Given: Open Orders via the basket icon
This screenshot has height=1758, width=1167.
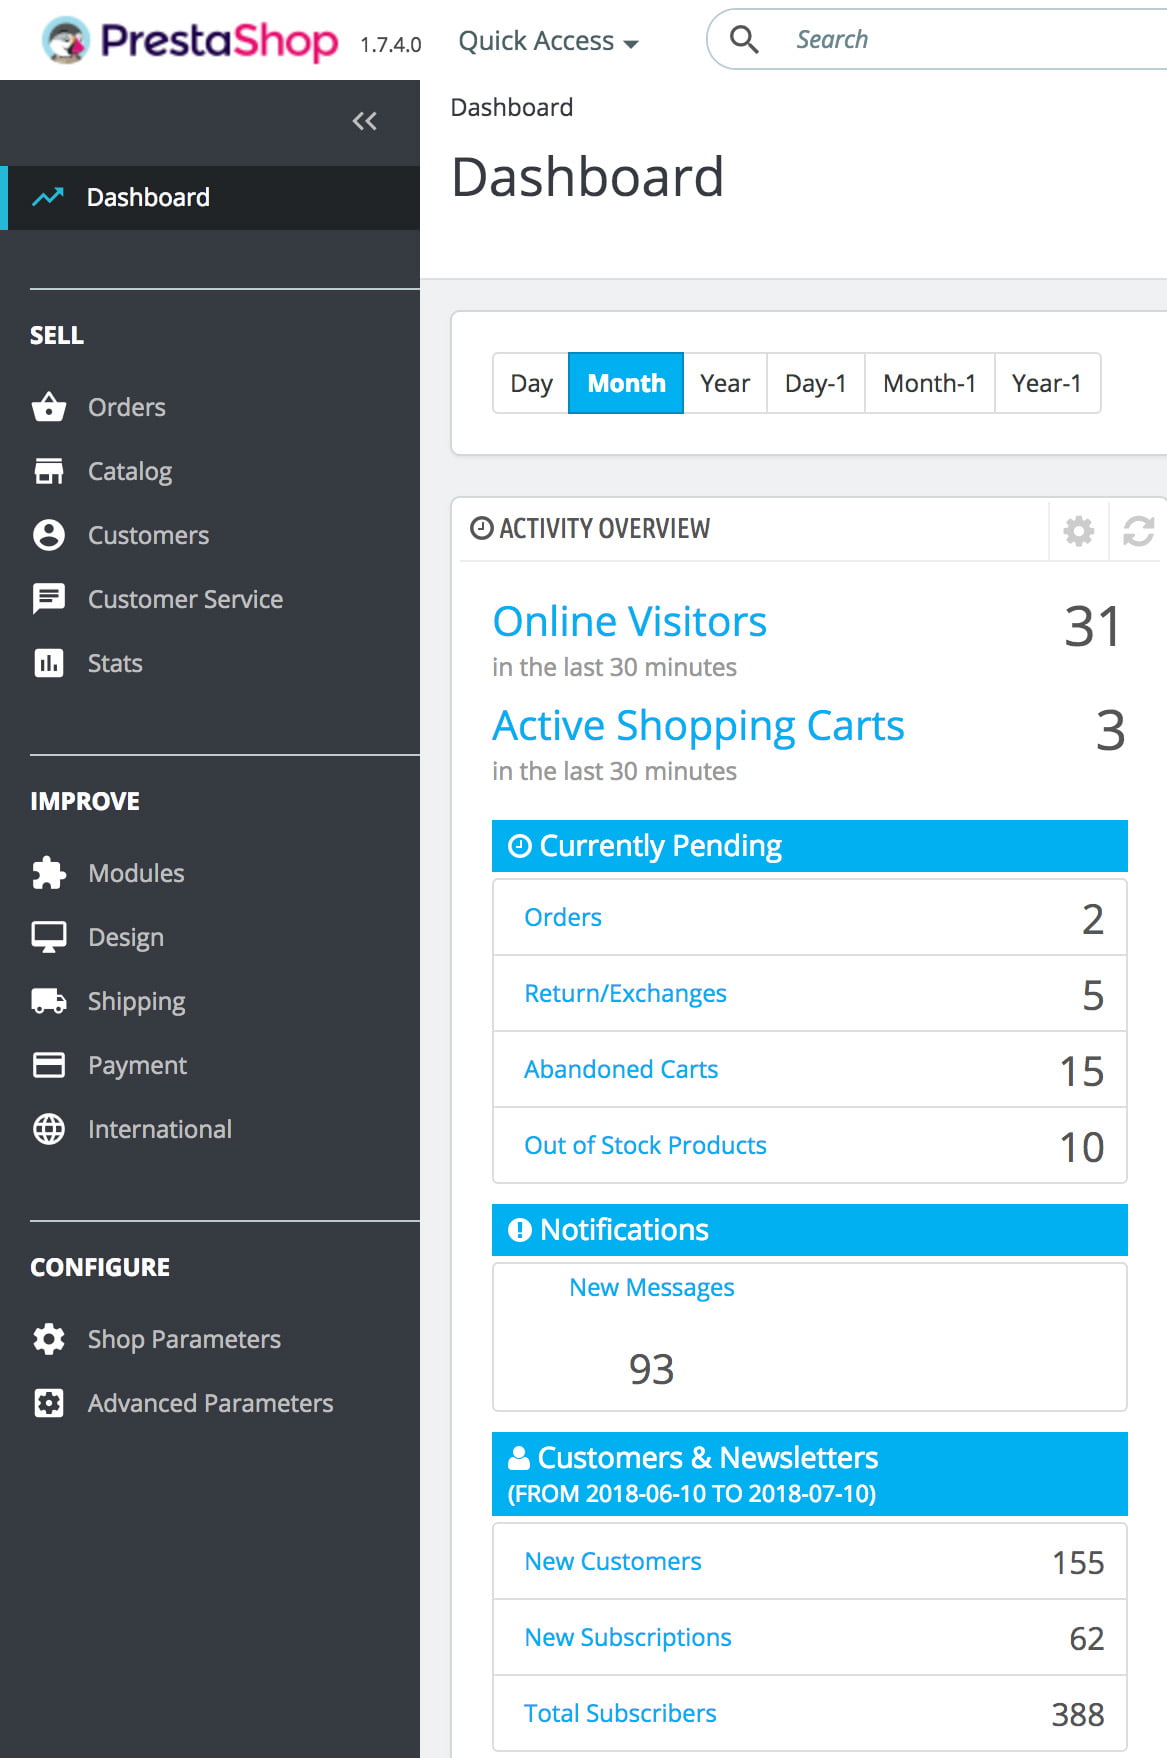Looking at the screenshot, I should click(x=48, y=407).
